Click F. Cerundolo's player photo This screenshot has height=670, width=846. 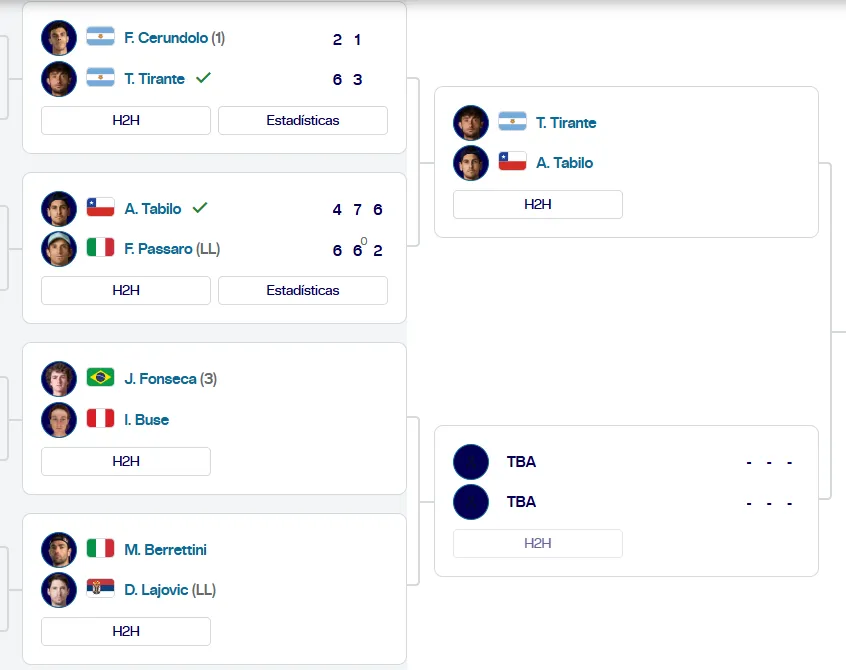click(x=59, y=38)
